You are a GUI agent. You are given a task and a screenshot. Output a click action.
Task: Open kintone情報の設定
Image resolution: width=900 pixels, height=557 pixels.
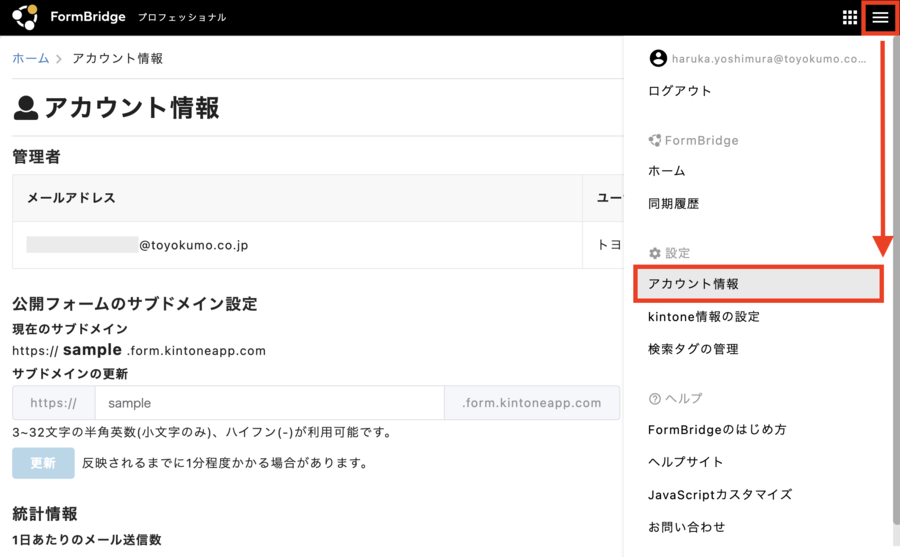[704, 316]
